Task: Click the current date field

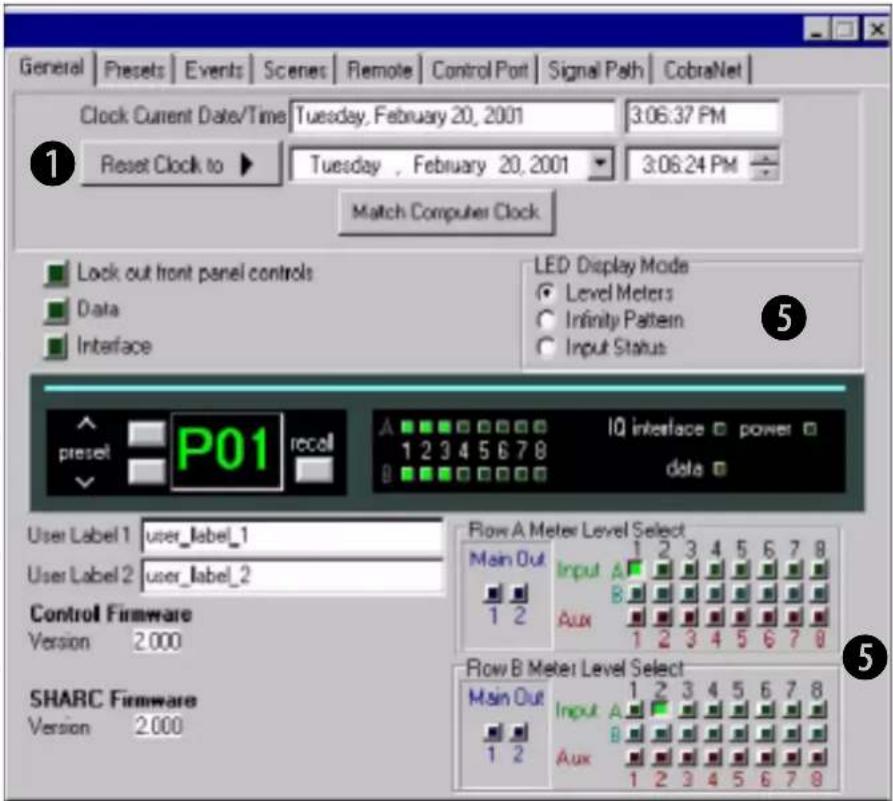Action: (x=452, y=116)
